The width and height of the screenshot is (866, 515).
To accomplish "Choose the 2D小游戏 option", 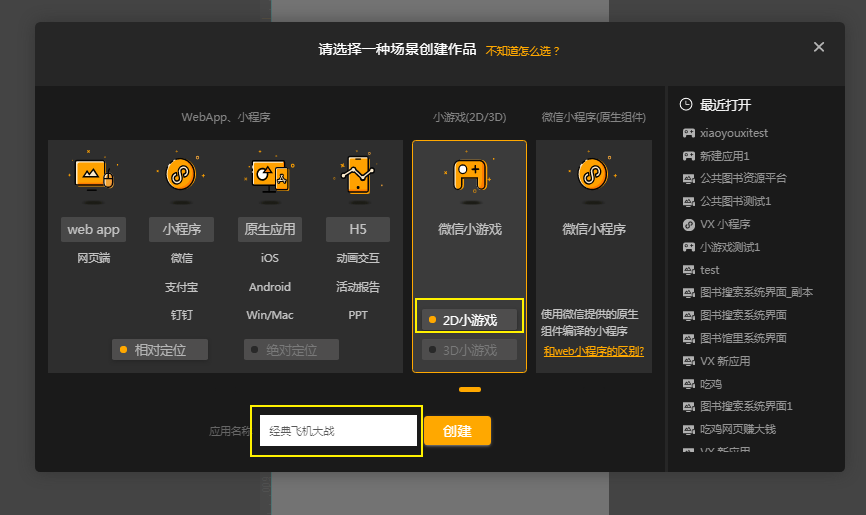I will 469,320.
